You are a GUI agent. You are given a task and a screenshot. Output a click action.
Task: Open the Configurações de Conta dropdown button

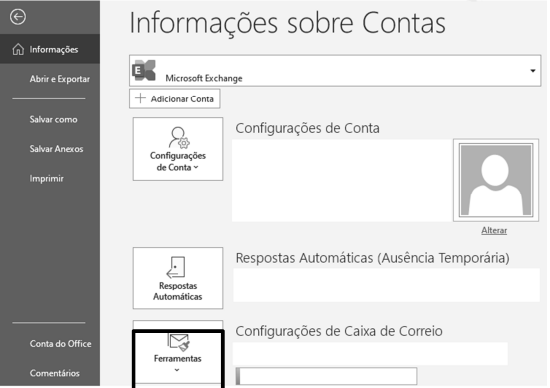[178, 149]
